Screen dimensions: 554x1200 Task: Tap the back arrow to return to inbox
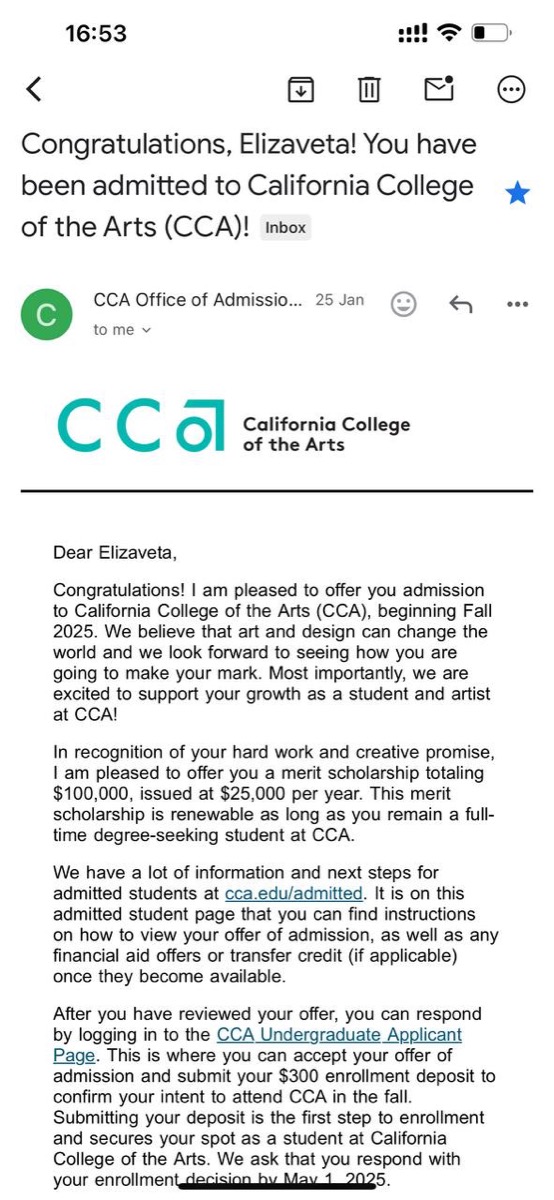33,89
